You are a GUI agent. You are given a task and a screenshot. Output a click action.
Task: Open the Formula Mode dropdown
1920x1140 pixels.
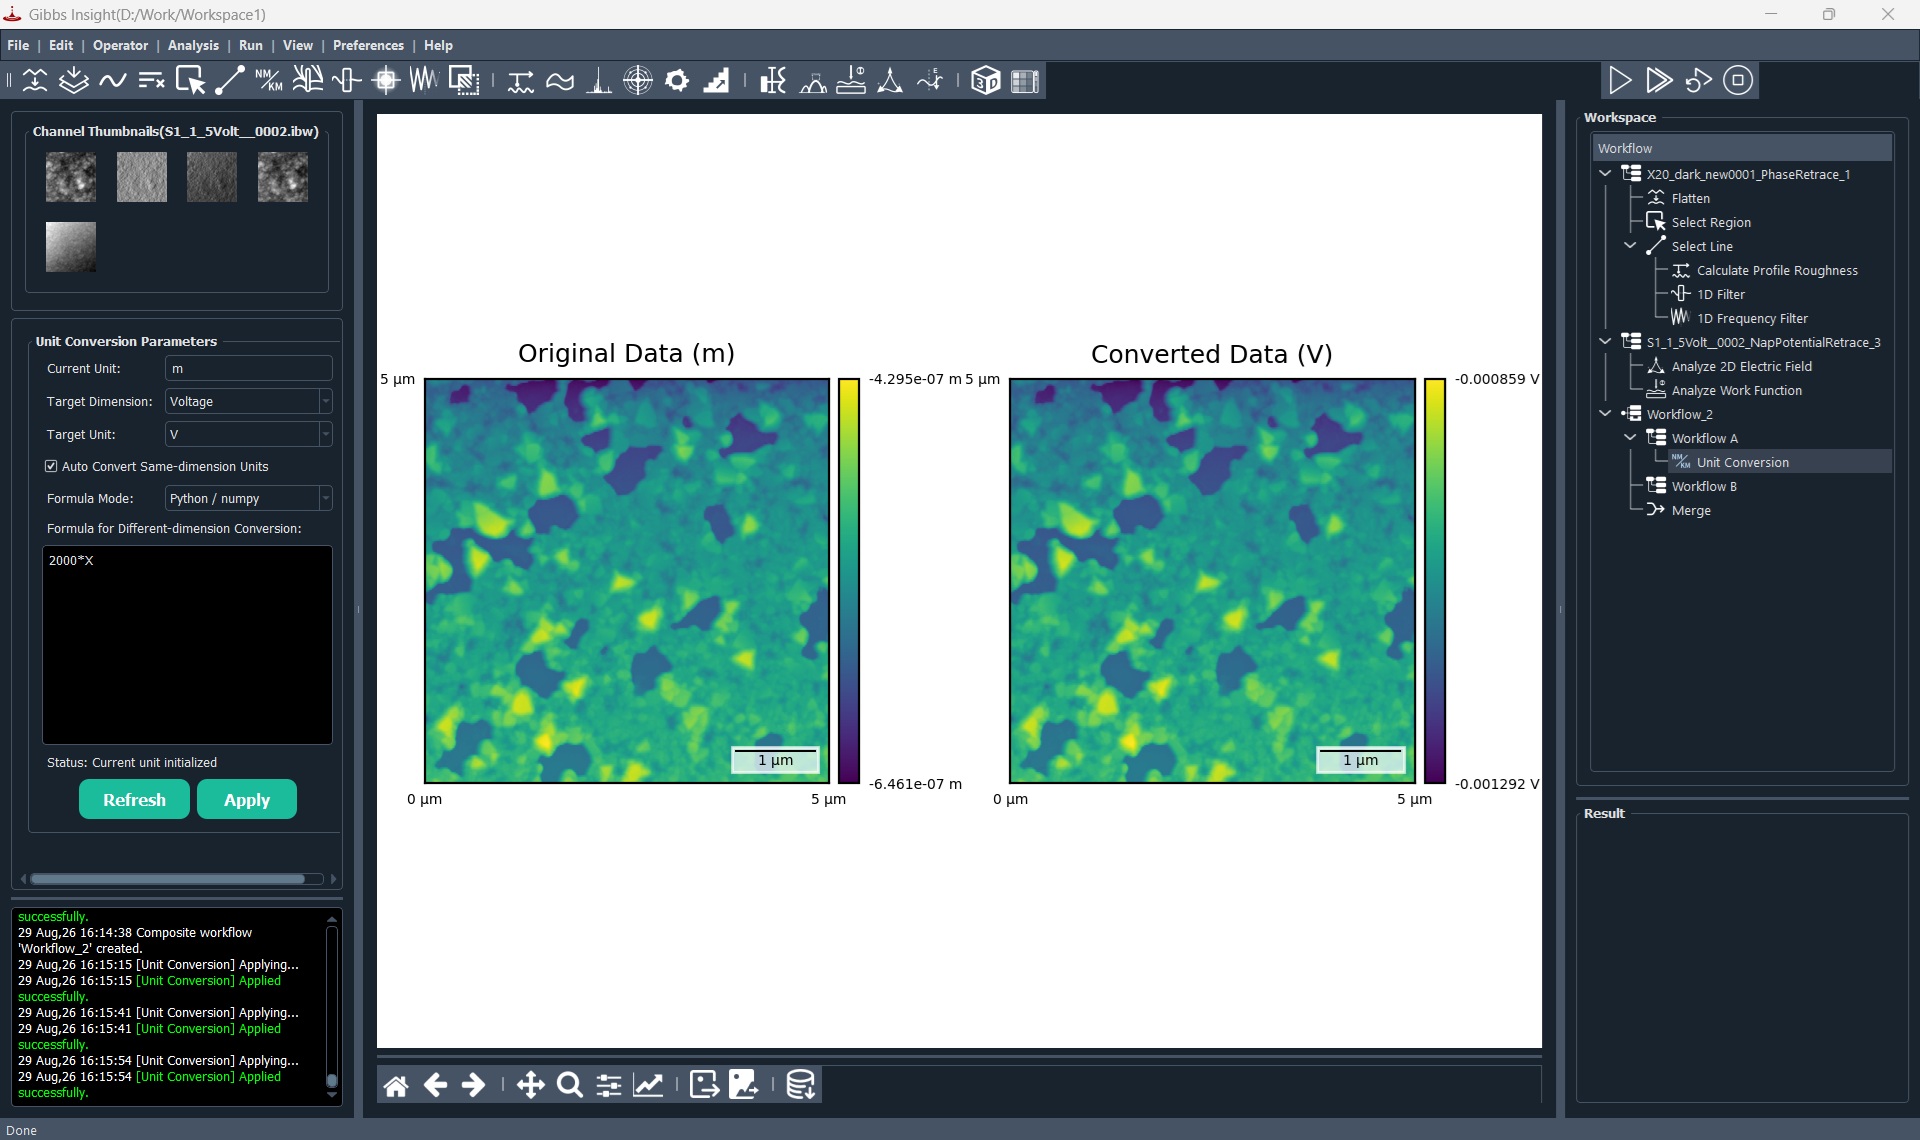(x=248, y=498)
